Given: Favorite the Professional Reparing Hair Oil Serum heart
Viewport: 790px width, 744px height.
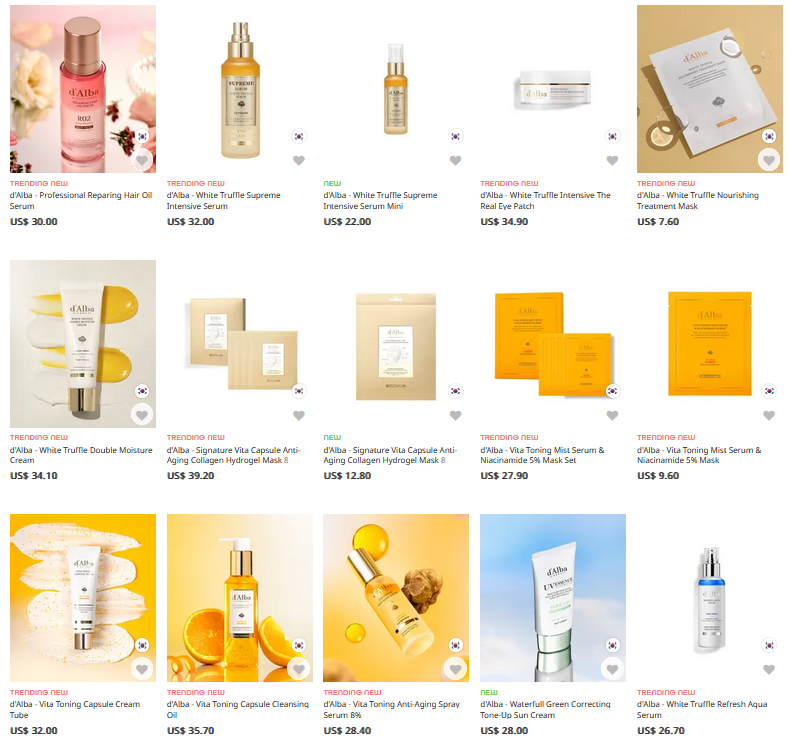Looking at the screenshot, I should click(x=142, y=161).
